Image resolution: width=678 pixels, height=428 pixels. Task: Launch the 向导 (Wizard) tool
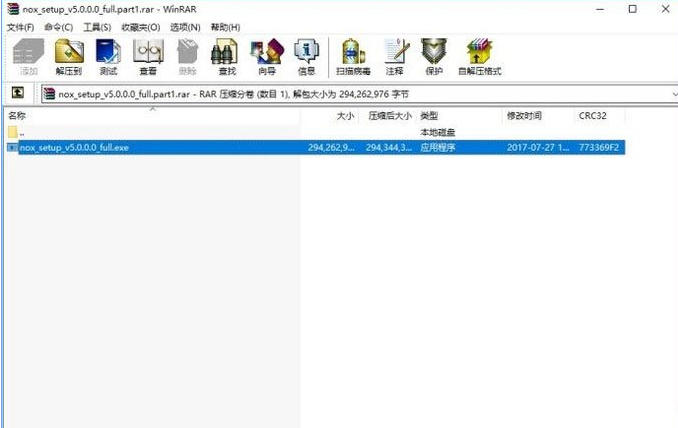[x=267, y=57]
